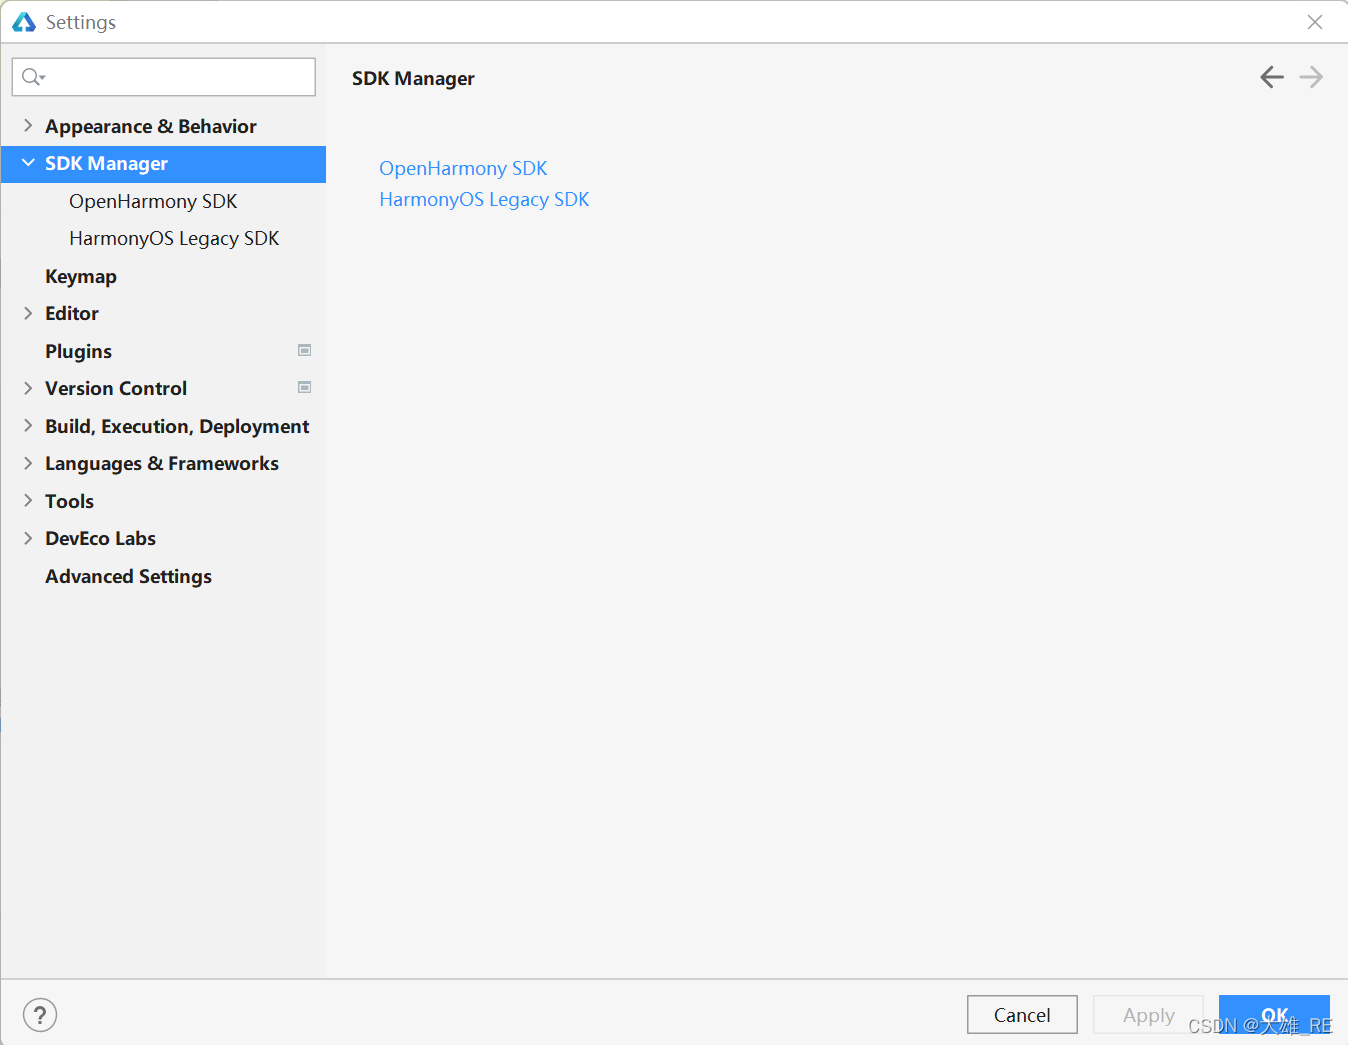Collapse the SDK Manager section
The width and height of the screenshot is (1348, 1045).
pos(28,163)
